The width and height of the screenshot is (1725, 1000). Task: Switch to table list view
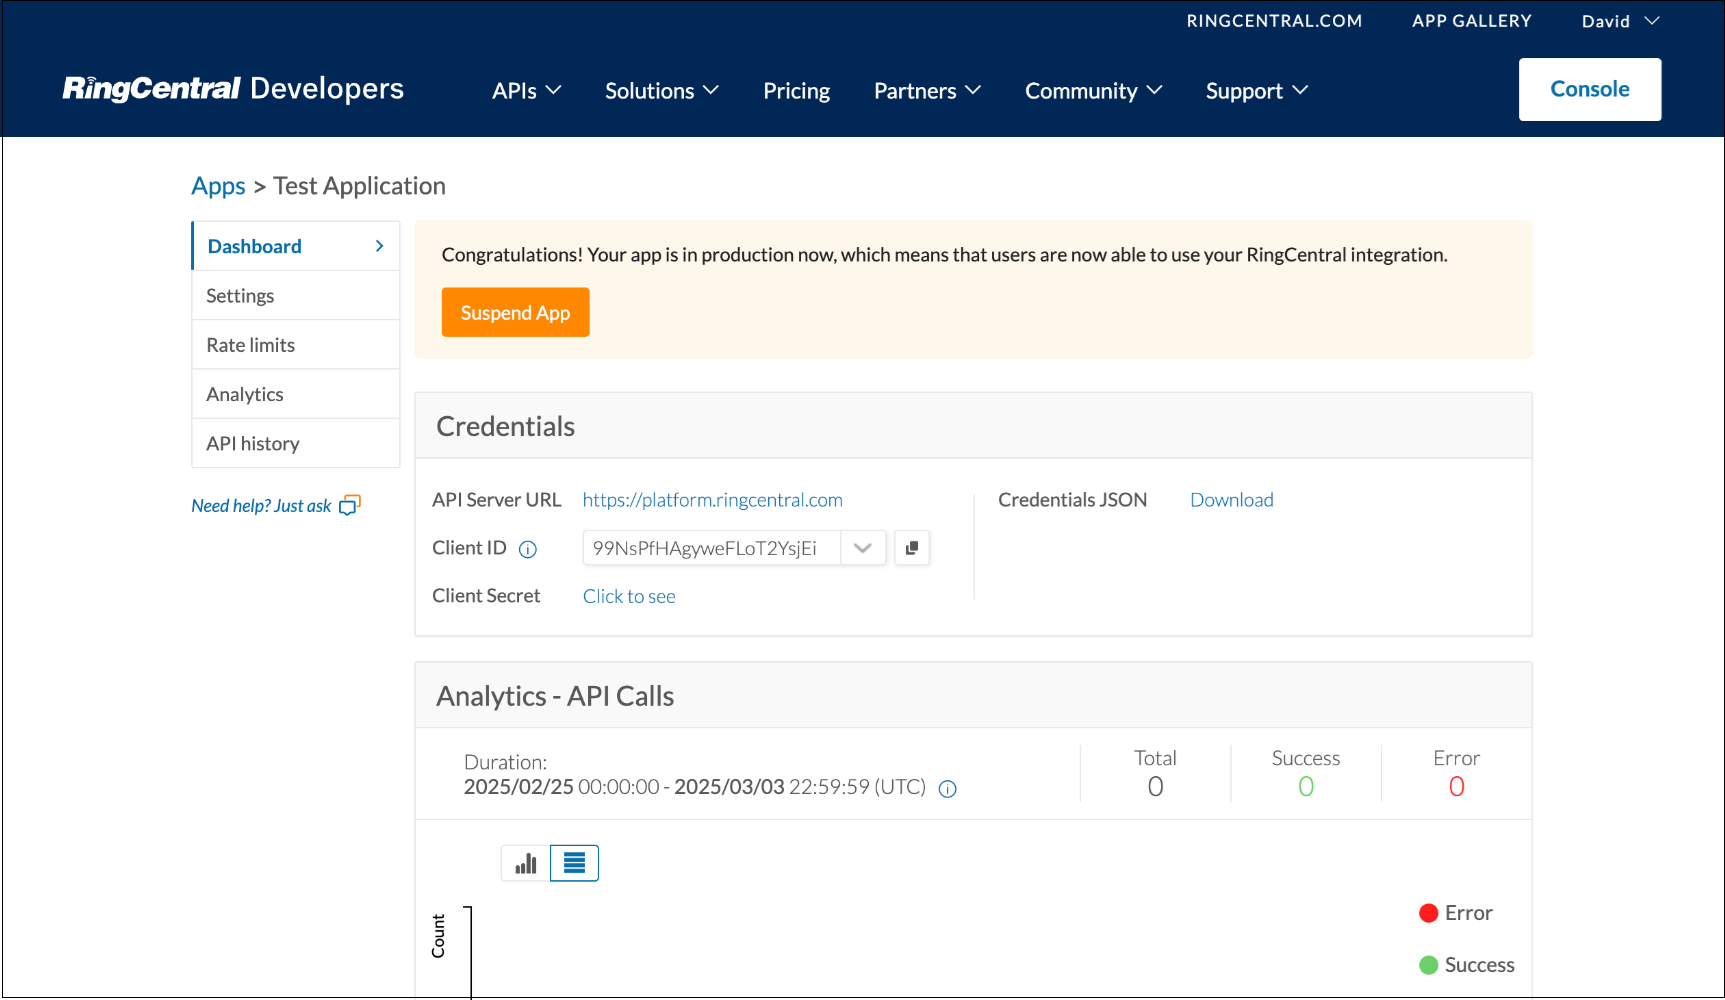[x=574, y=863]
